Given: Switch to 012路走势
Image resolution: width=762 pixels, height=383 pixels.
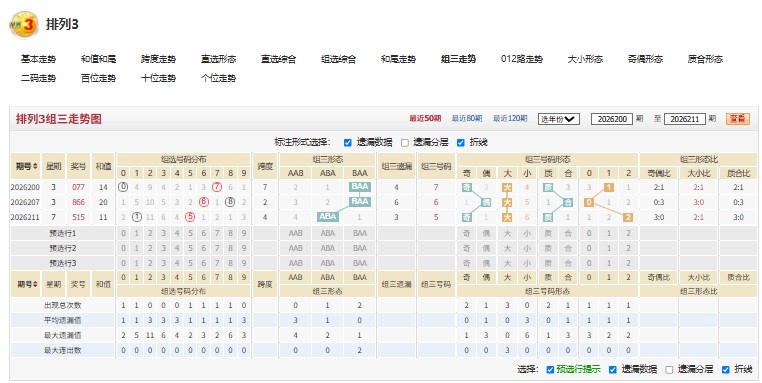Looking at the screenshot, I should (x=521, y=59).
